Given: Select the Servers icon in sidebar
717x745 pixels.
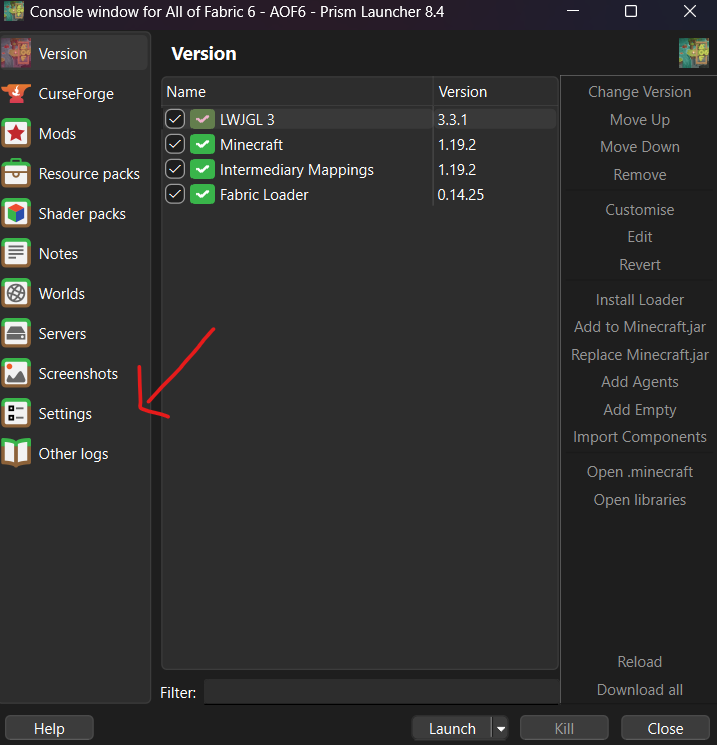Looking at the screenshot, I should 17,334.
